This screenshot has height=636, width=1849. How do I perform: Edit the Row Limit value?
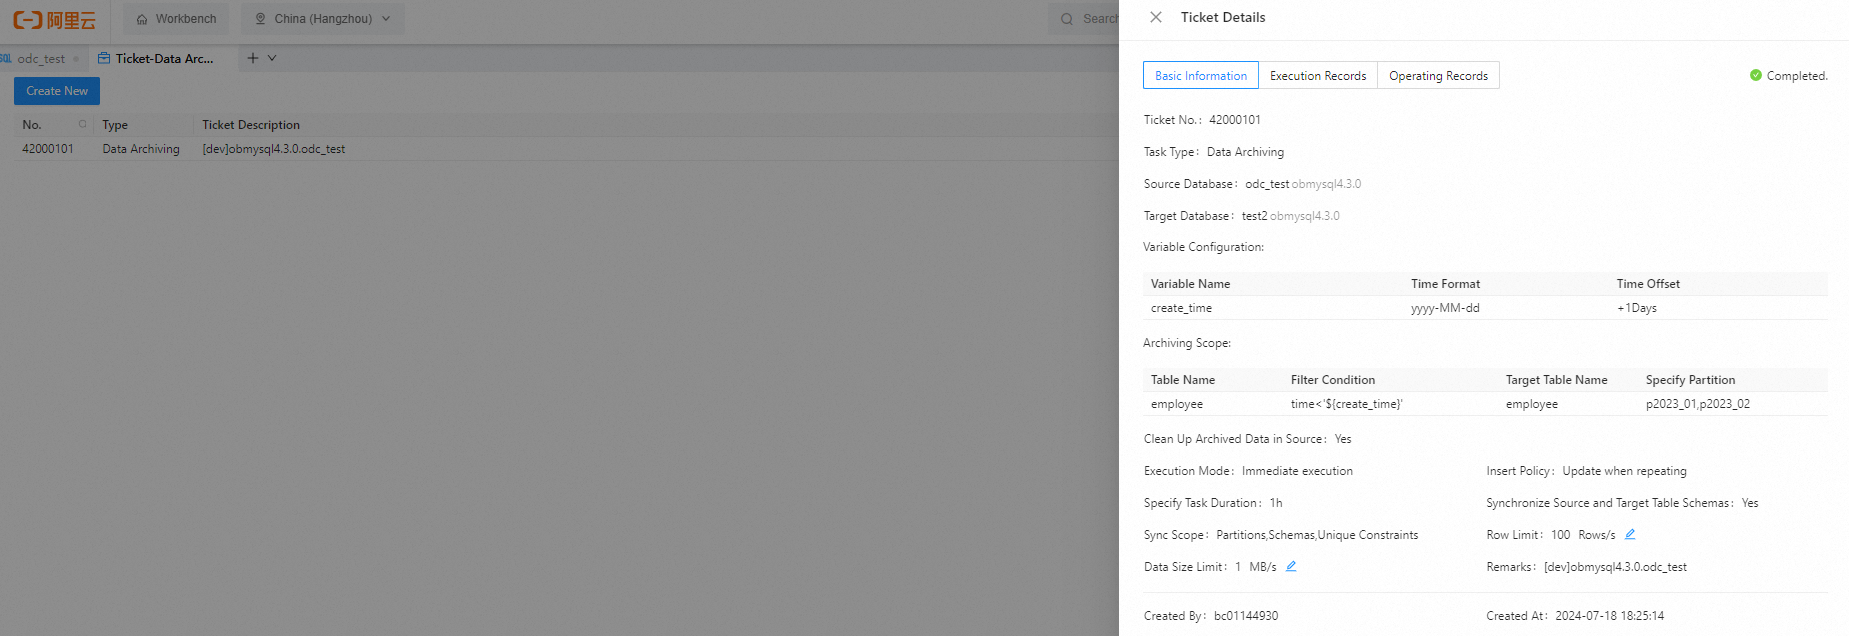(1630, 534)
